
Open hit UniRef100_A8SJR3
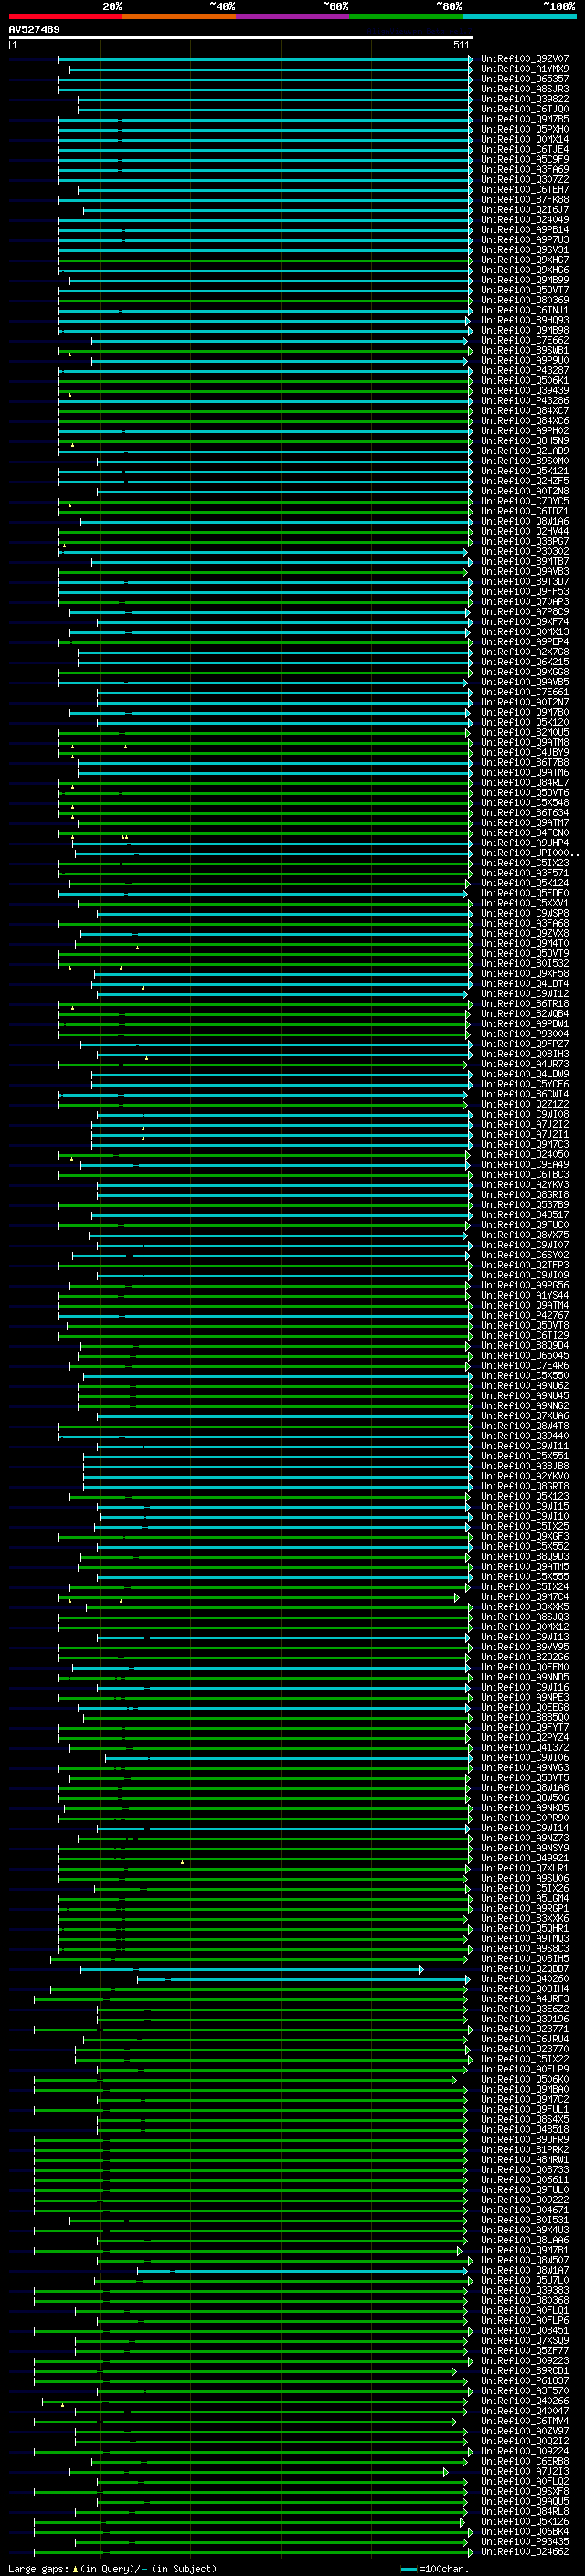point(525,89)
